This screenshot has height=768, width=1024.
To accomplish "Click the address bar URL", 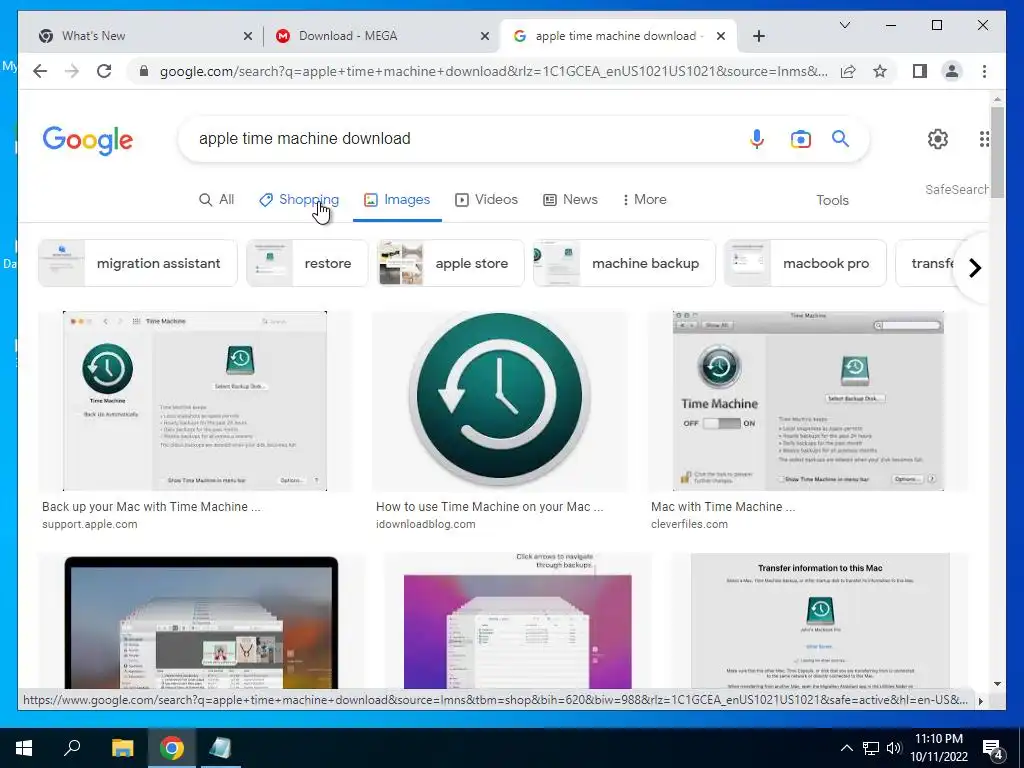I will [x=493, y=71].
